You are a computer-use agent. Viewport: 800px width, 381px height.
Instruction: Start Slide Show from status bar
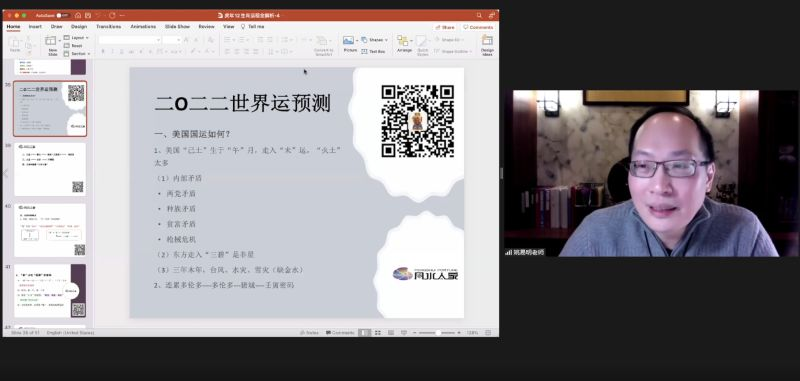(404, 333)
